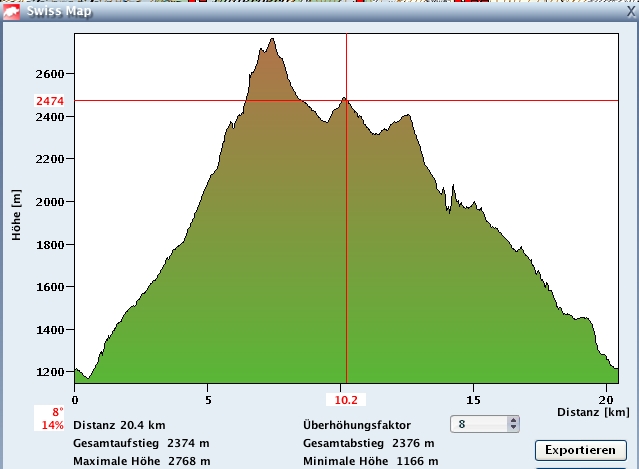Image resolution: width=639 pixels, height=469 pixels.
Task: Click the red crosshair intersection on the profile
Action: [x=346, y=100]
